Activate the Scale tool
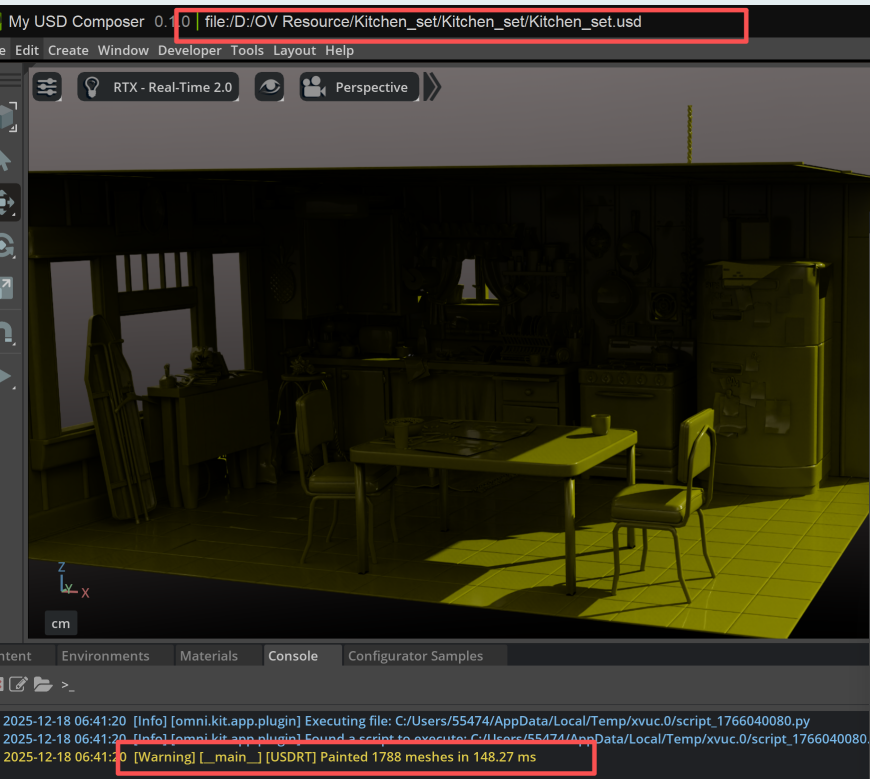 pos(8,289)
